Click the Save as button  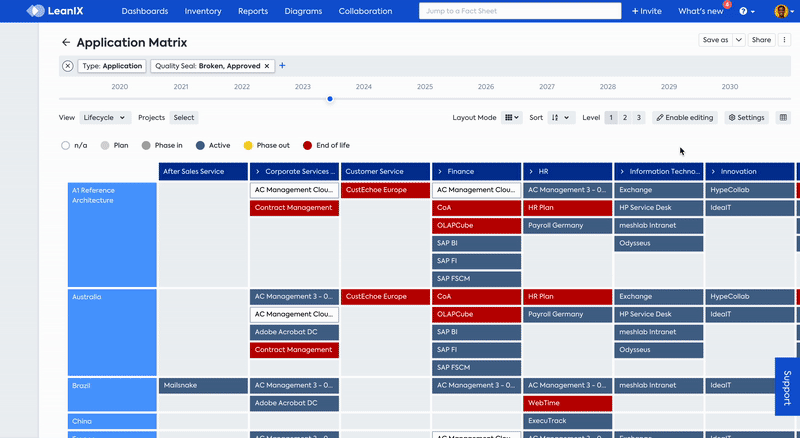715,40
